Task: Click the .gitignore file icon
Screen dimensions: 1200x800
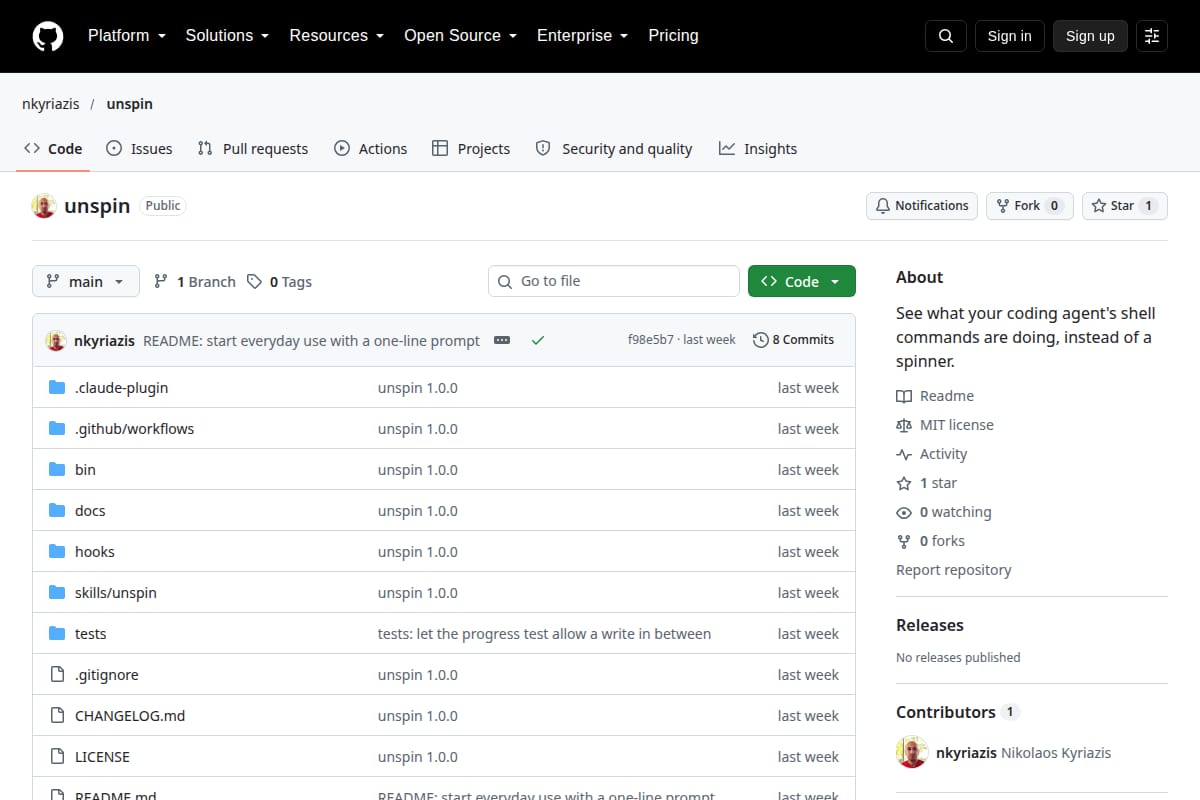Action: point(57,675)
